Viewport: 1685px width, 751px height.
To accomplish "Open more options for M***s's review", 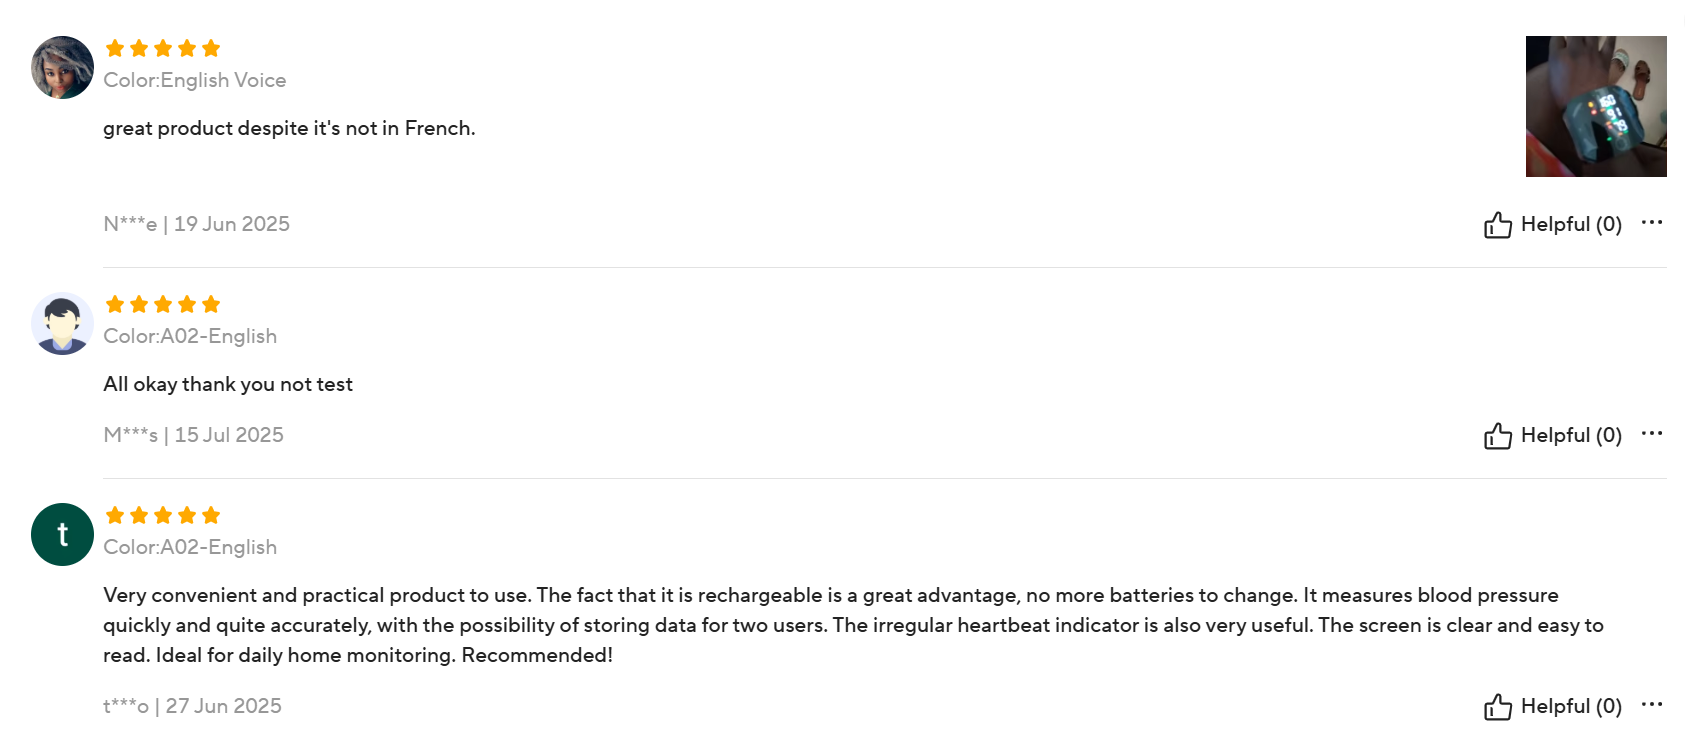I will [x=1651, y=433].
